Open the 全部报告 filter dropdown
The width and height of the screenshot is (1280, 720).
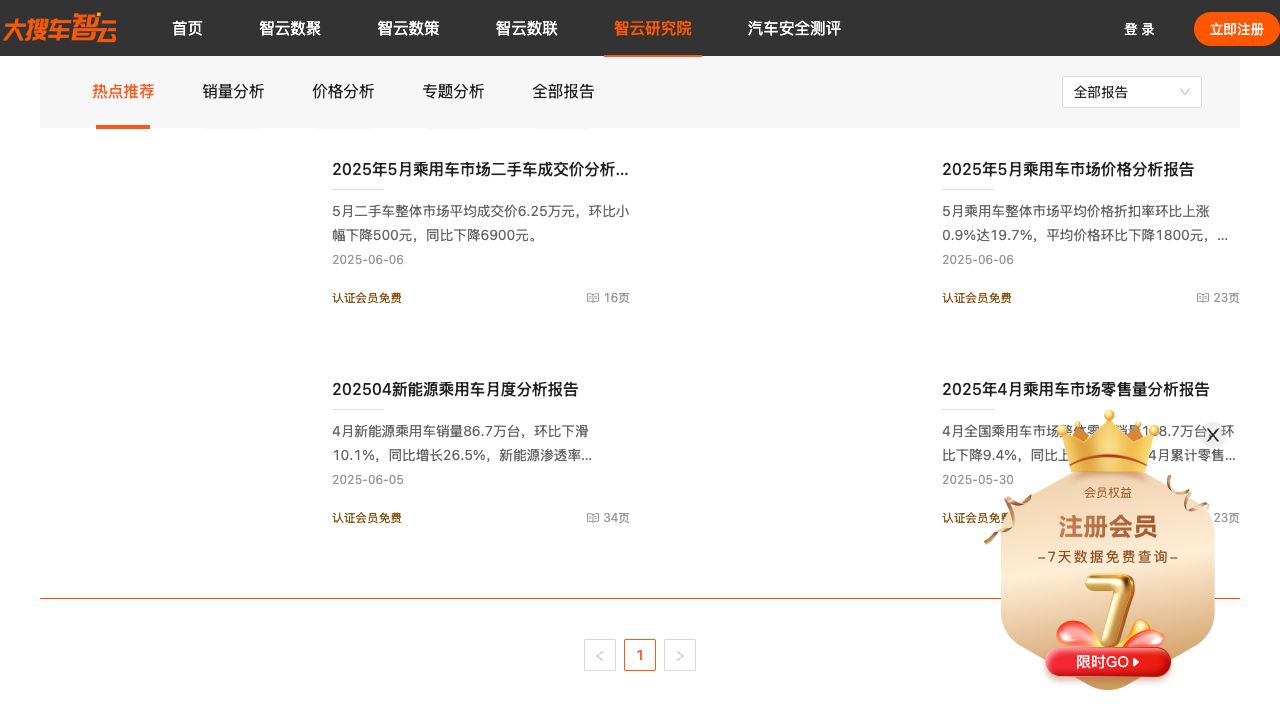point(1131,92)
